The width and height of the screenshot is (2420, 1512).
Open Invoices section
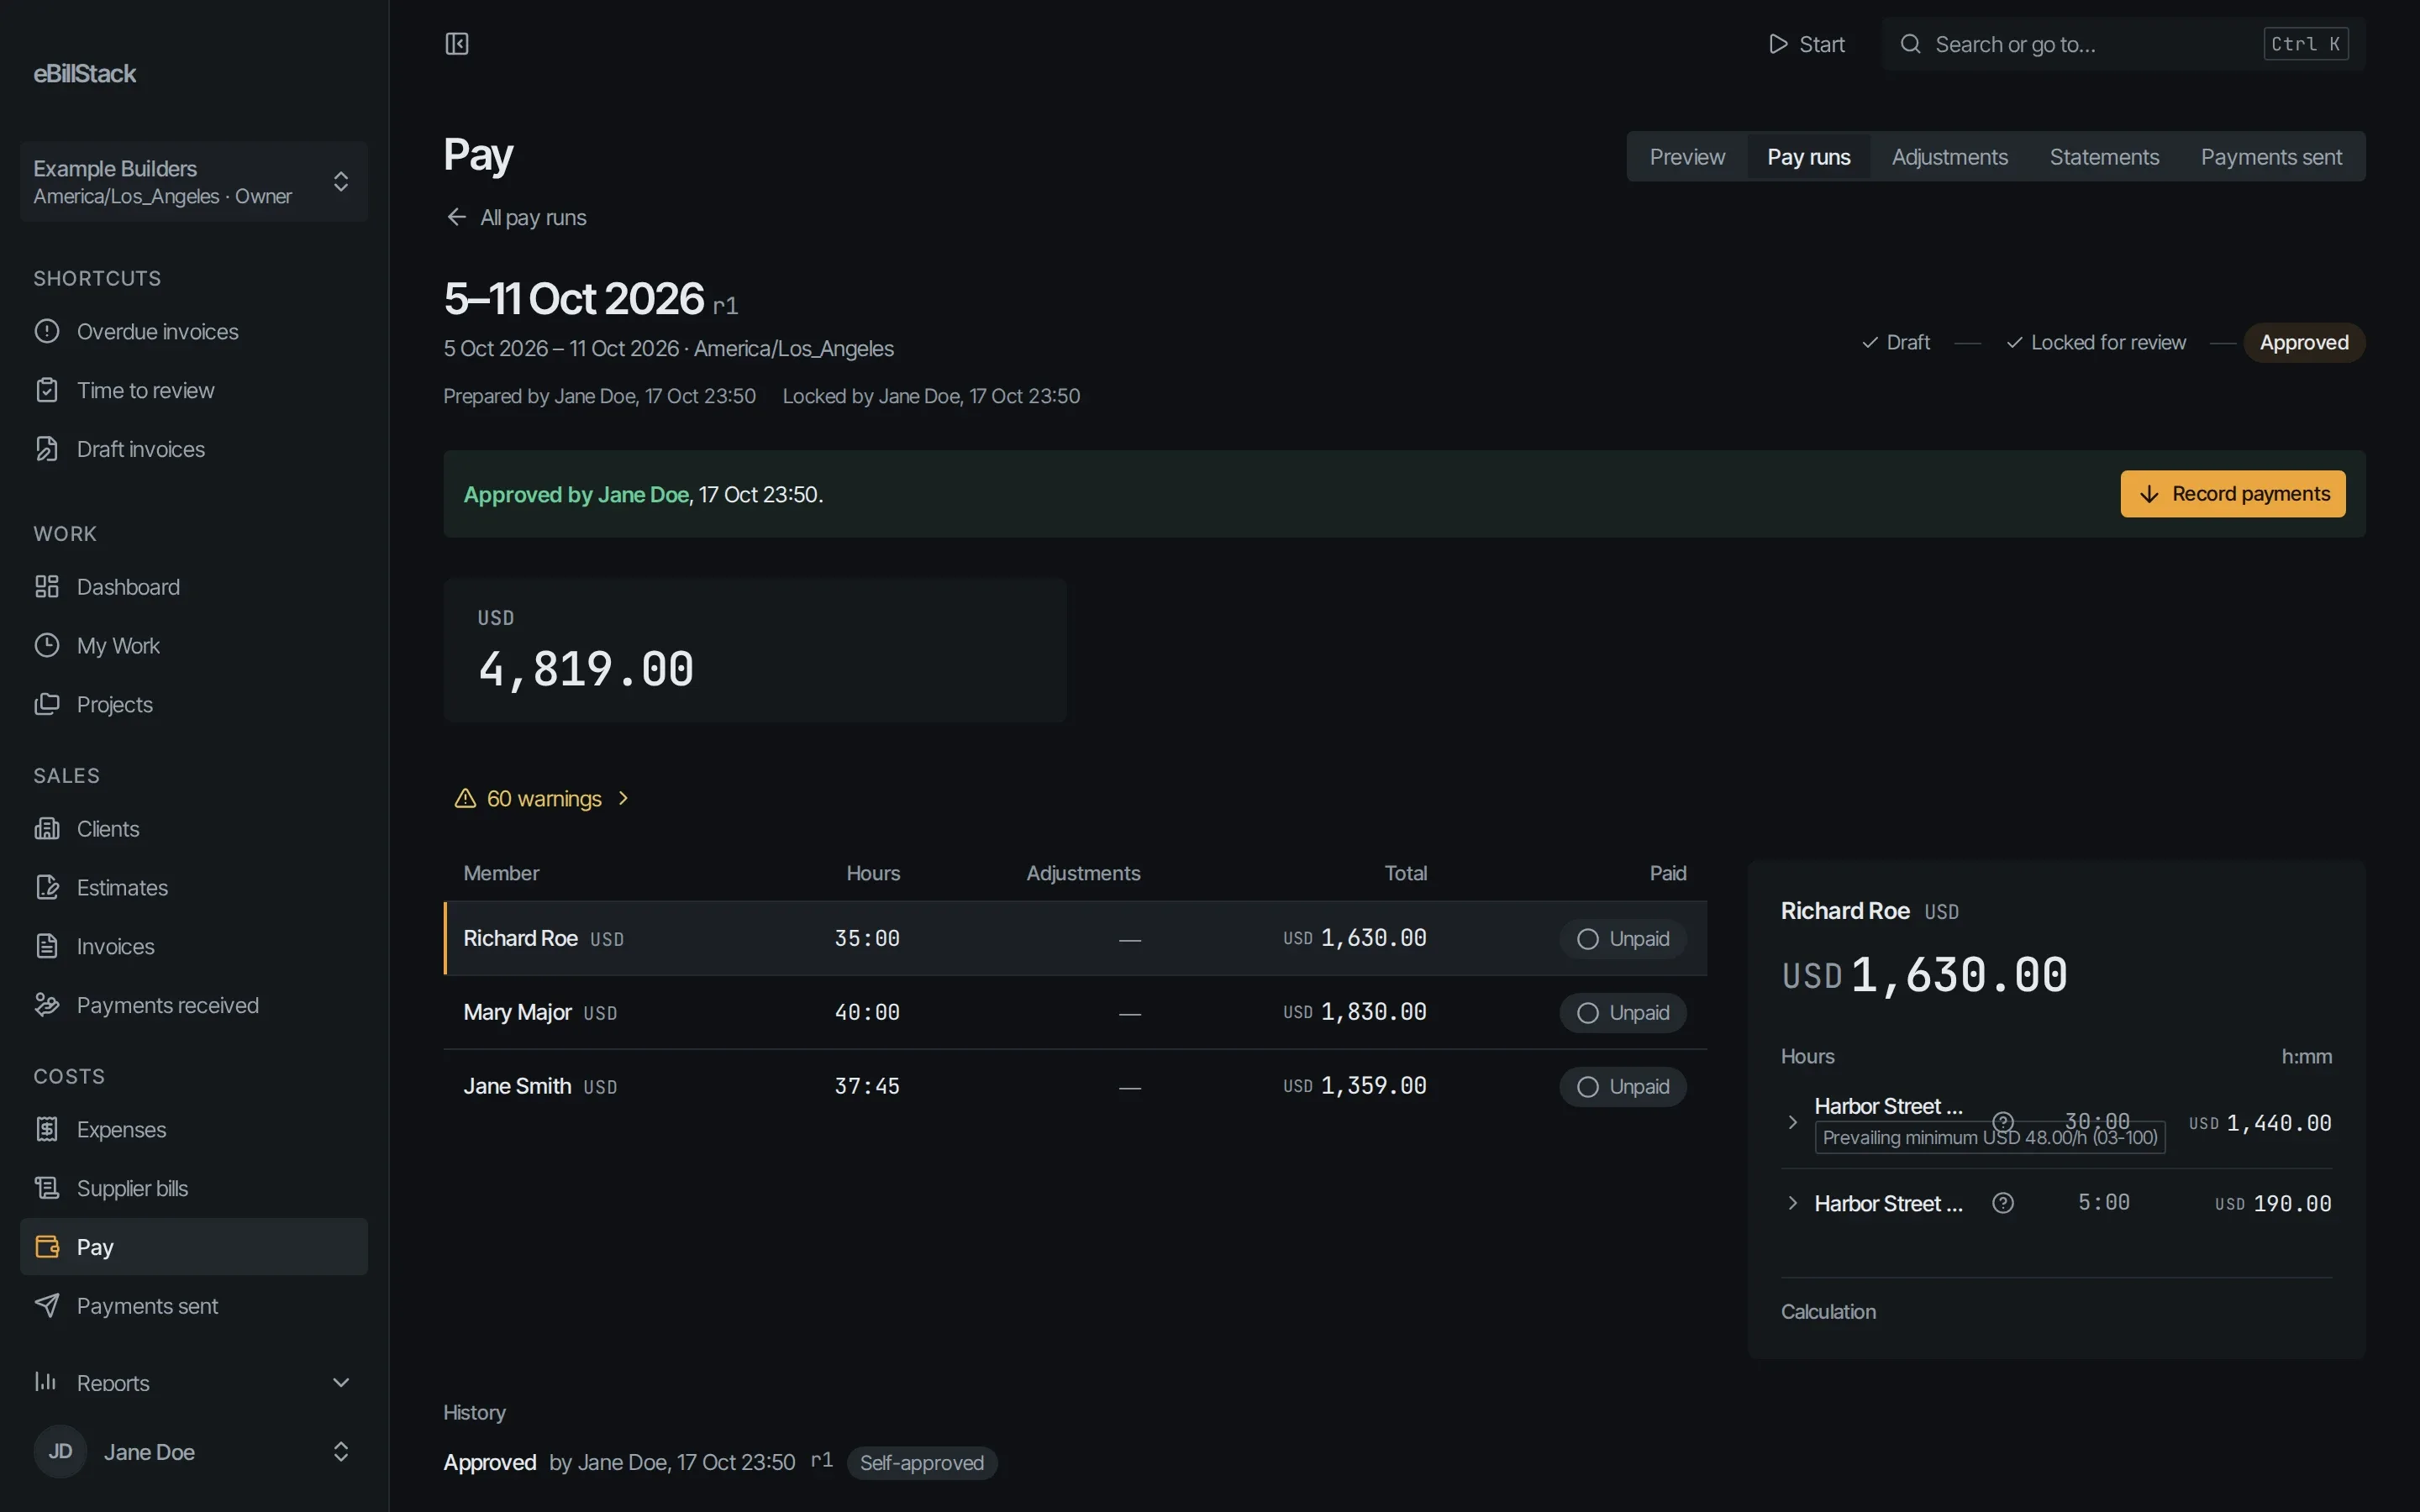[x=194, y=947]
